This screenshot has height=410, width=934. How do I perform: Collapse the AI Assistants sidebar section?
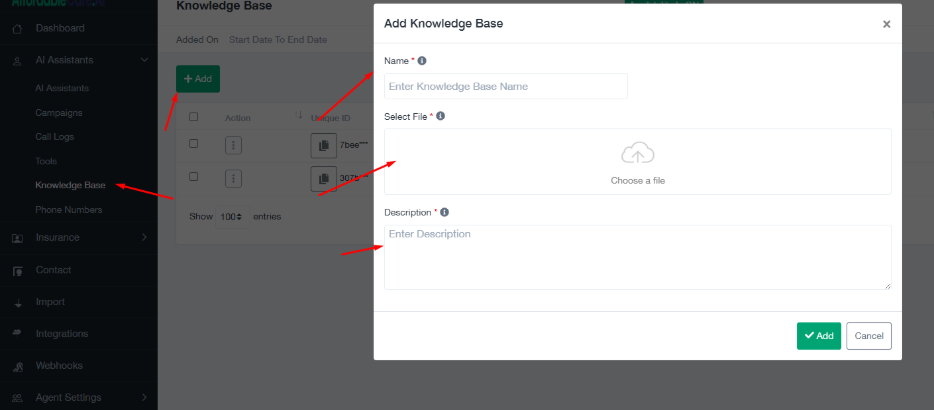tap(145, 61)
